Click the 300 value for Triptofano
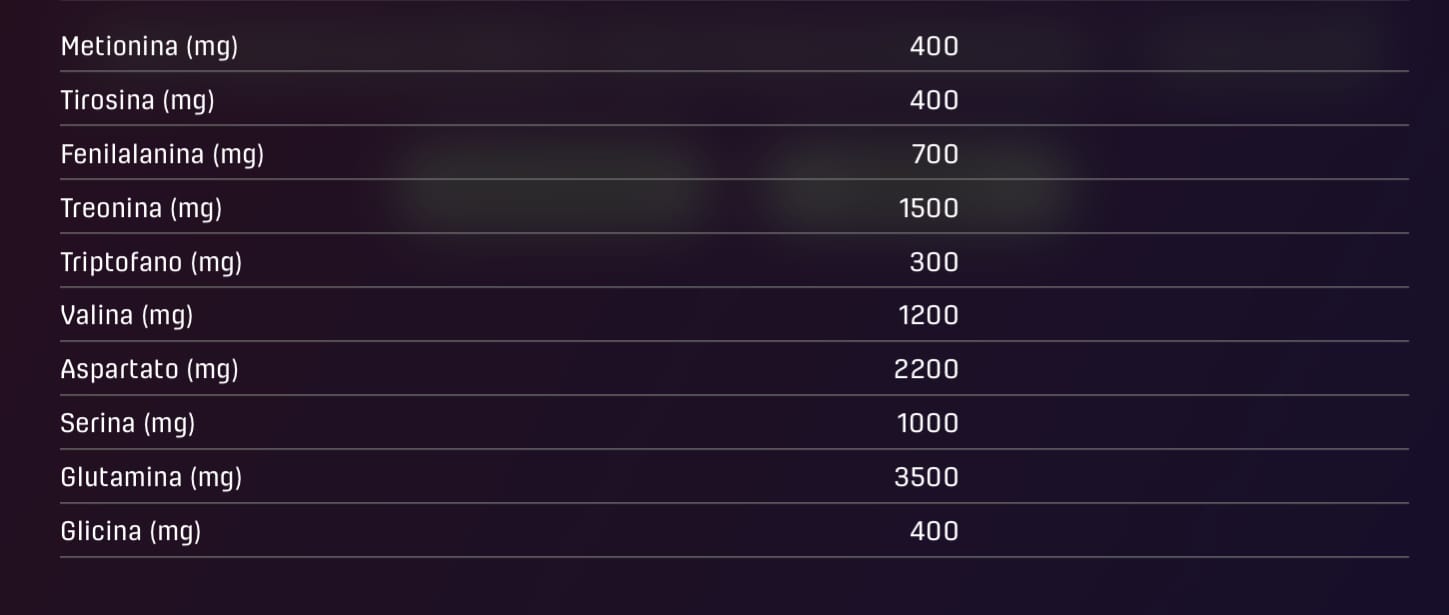The width and height of the screenshot is (1449, 615). [x=934, y=263]
